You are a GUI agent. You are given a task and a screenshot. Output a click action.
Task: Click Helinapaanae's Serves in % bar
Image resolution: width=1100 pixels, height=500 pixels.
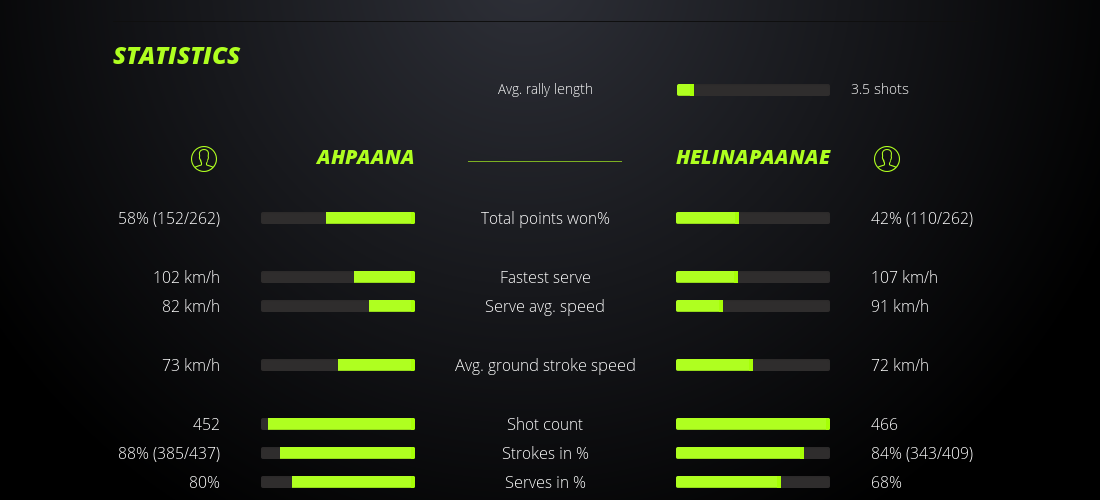click(753, 482)
